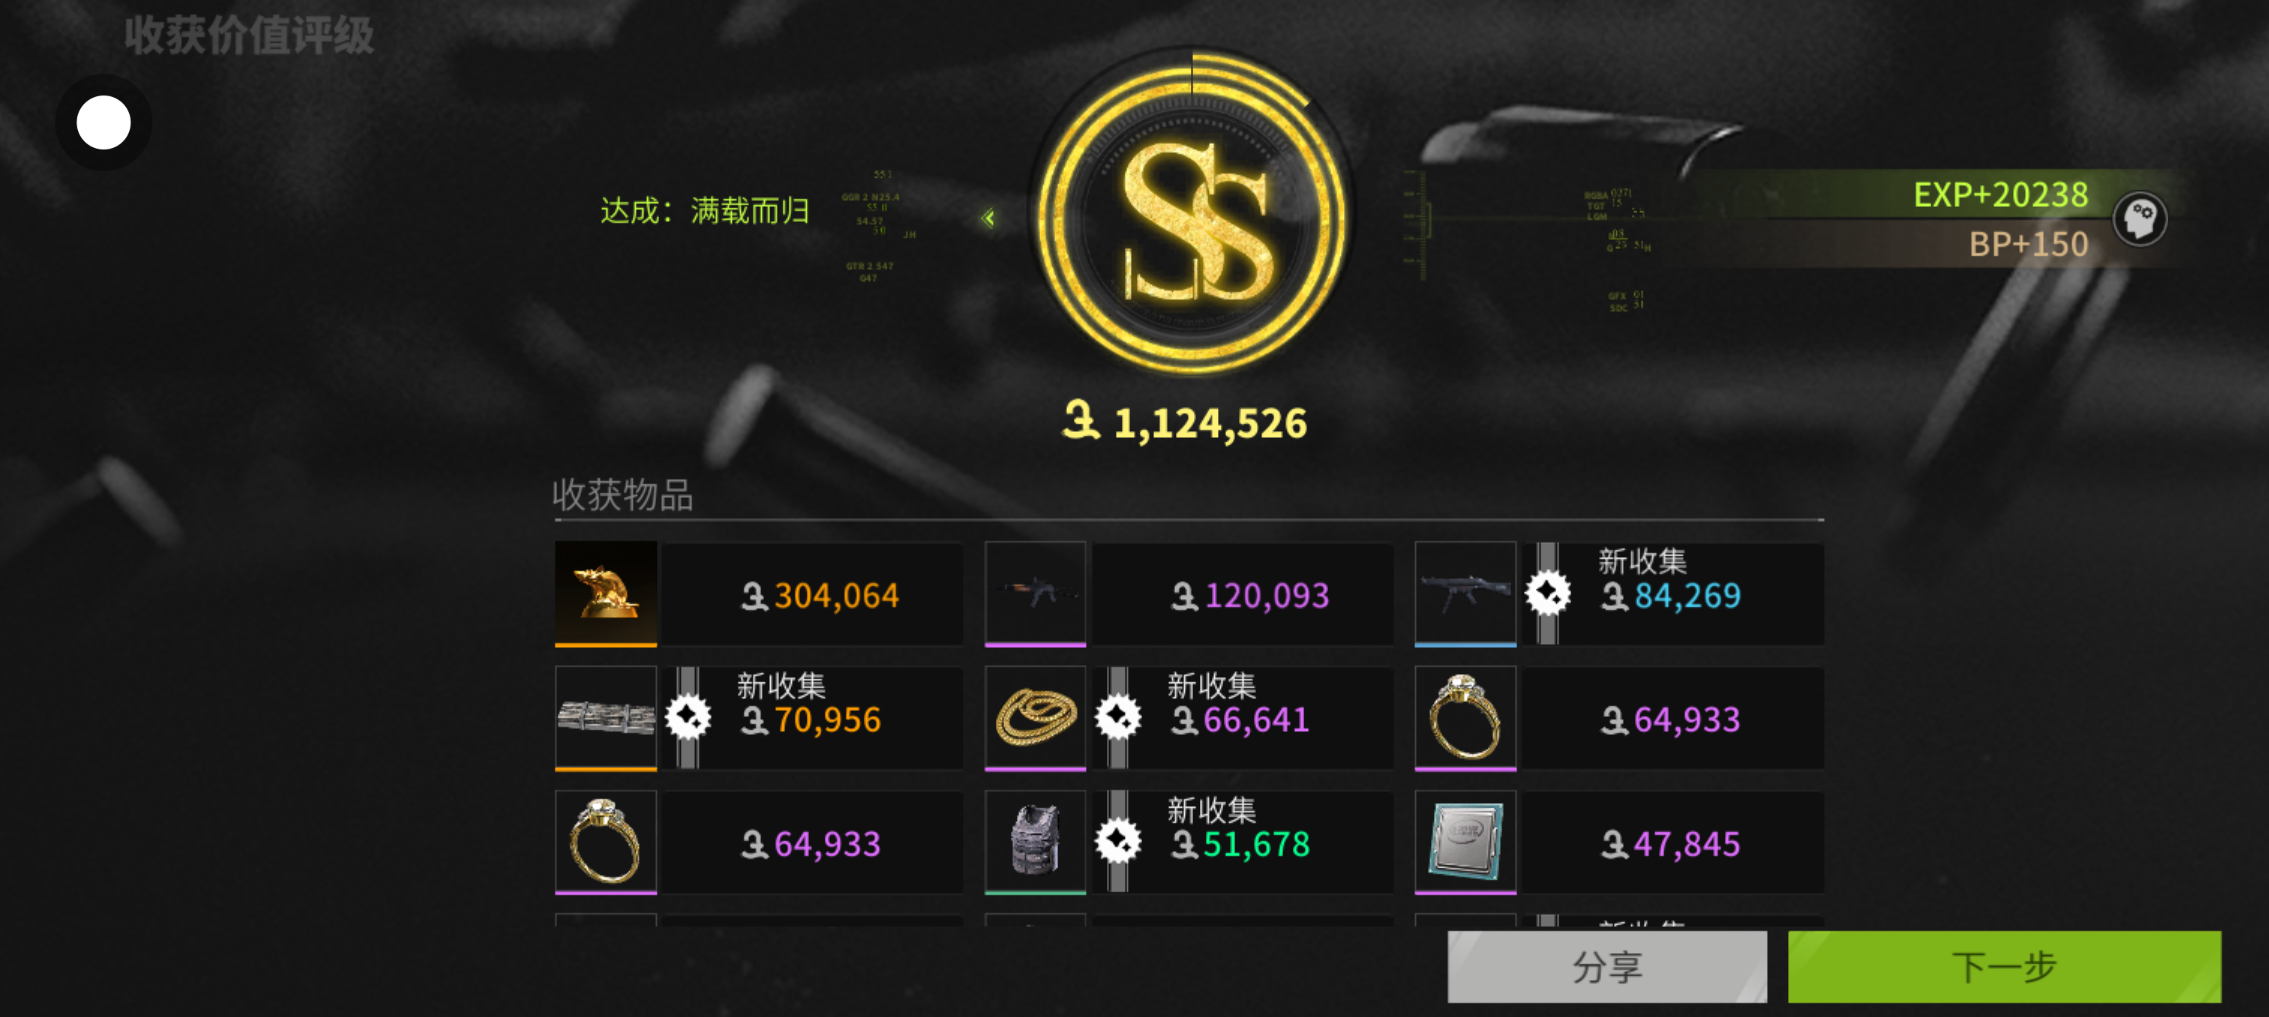This screenshot has height=1017, width=2269.
Task: Click the new-collection badge beside 70,956
Action: 688,718
